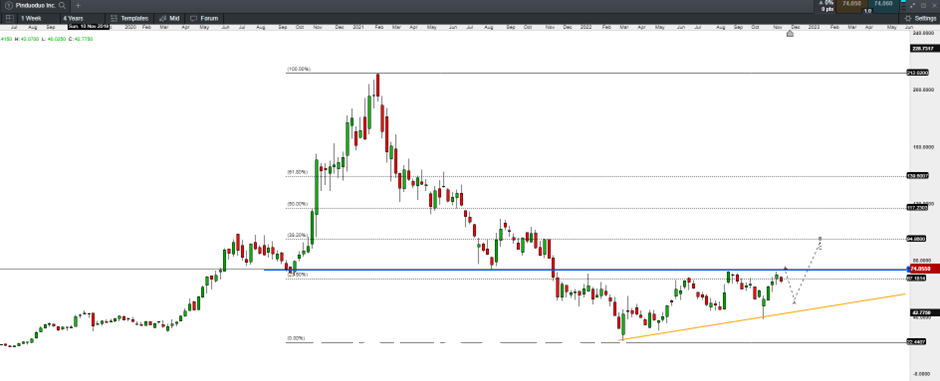Open search next to Pinduoduo Inc.
This screenshot has width=940, height=381.
62,5
